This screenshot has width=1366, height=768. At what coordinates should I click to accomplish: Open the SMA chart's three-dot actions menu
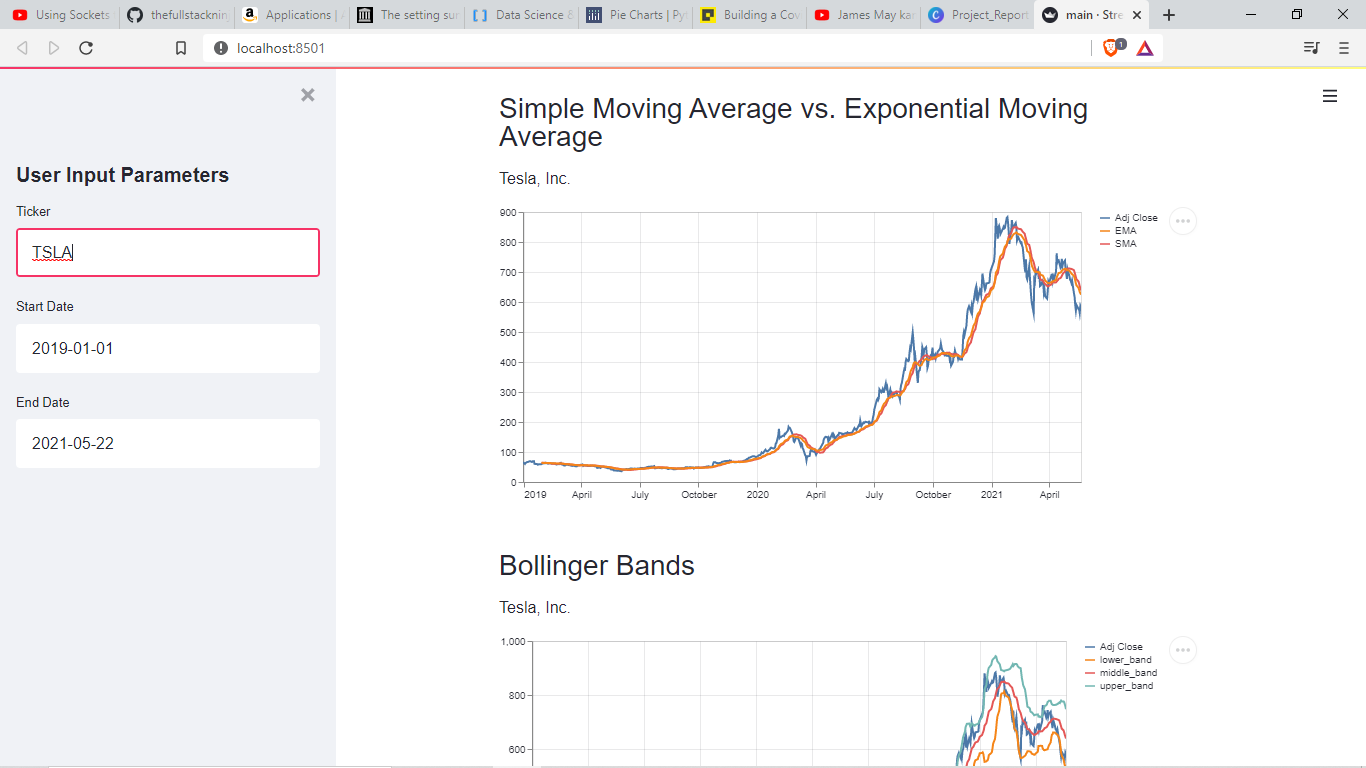click(1183, 221)
